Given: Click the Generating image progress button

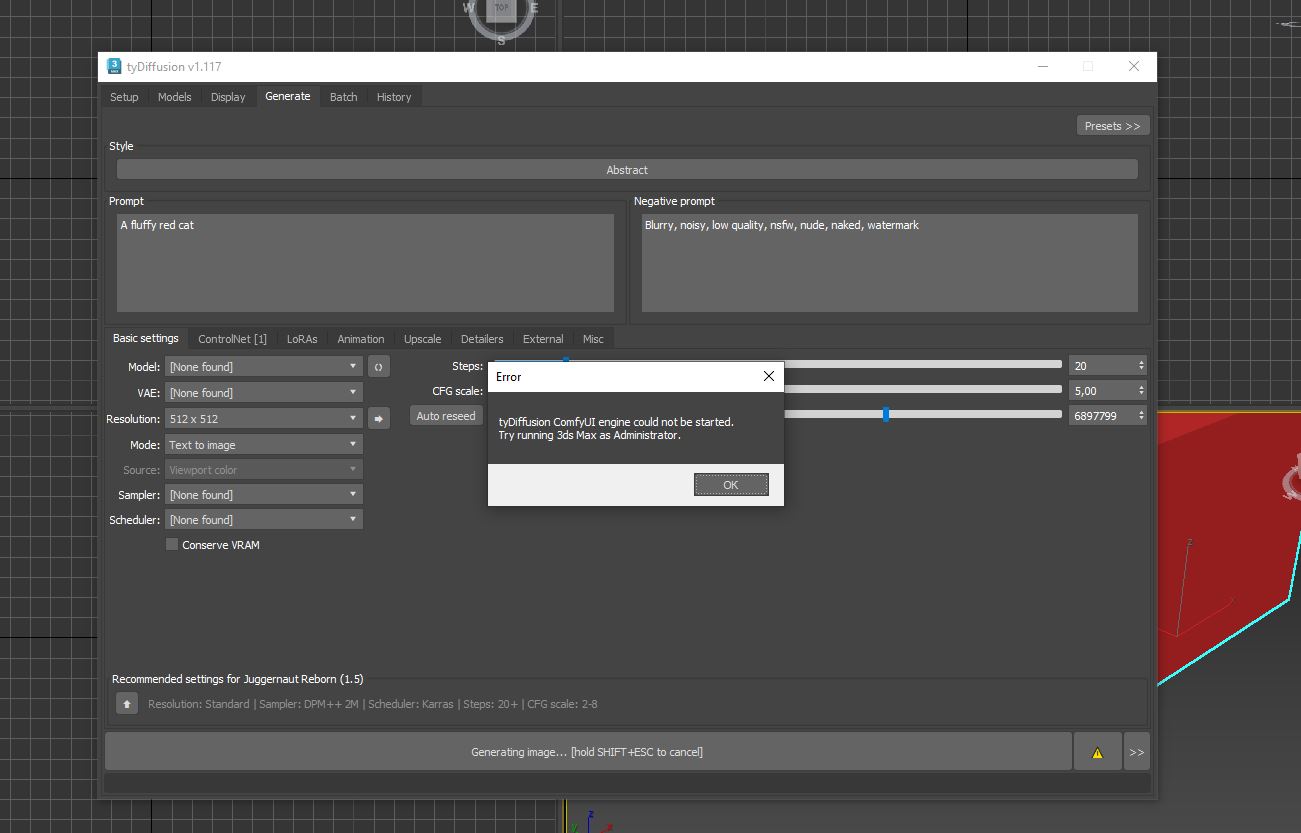Looking at the screenshot, I should click(587, 752).
